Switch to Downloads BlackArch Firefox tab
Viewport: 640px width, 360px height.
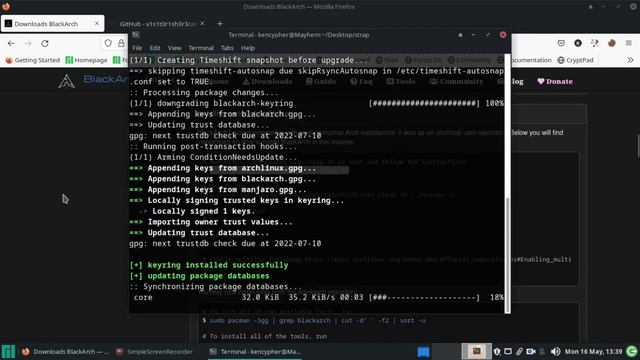[52, 24]
